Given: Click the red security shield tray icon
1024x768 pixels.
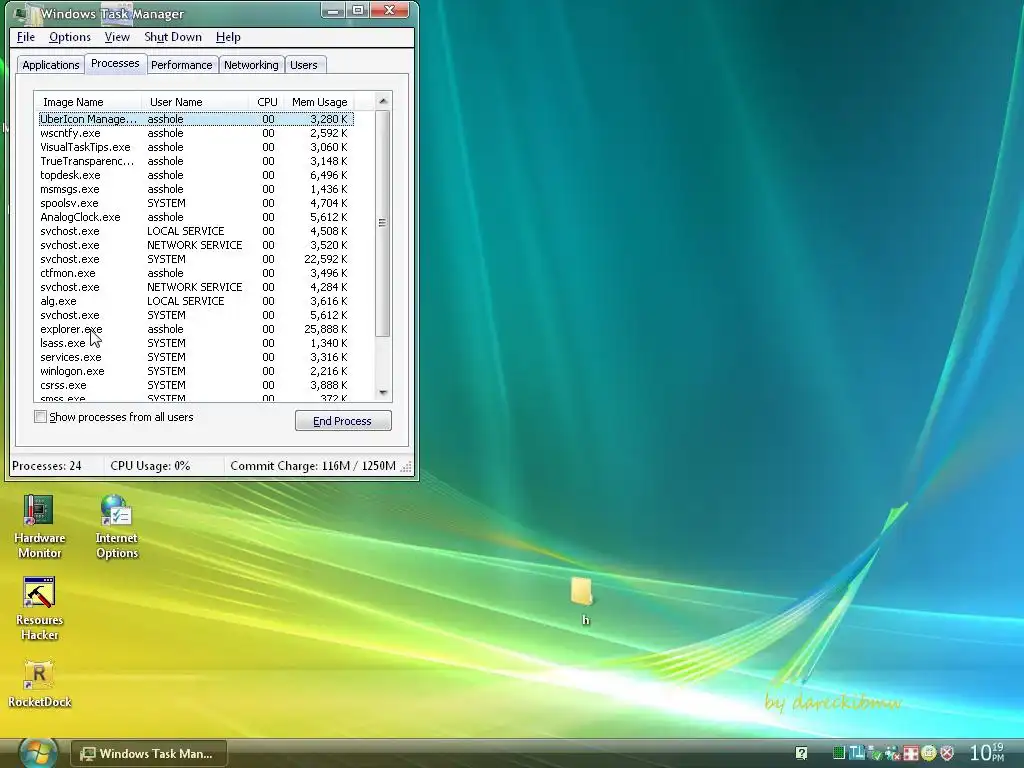Looking at the screenshot, I should pyautogui.click(x=947, y=753).
